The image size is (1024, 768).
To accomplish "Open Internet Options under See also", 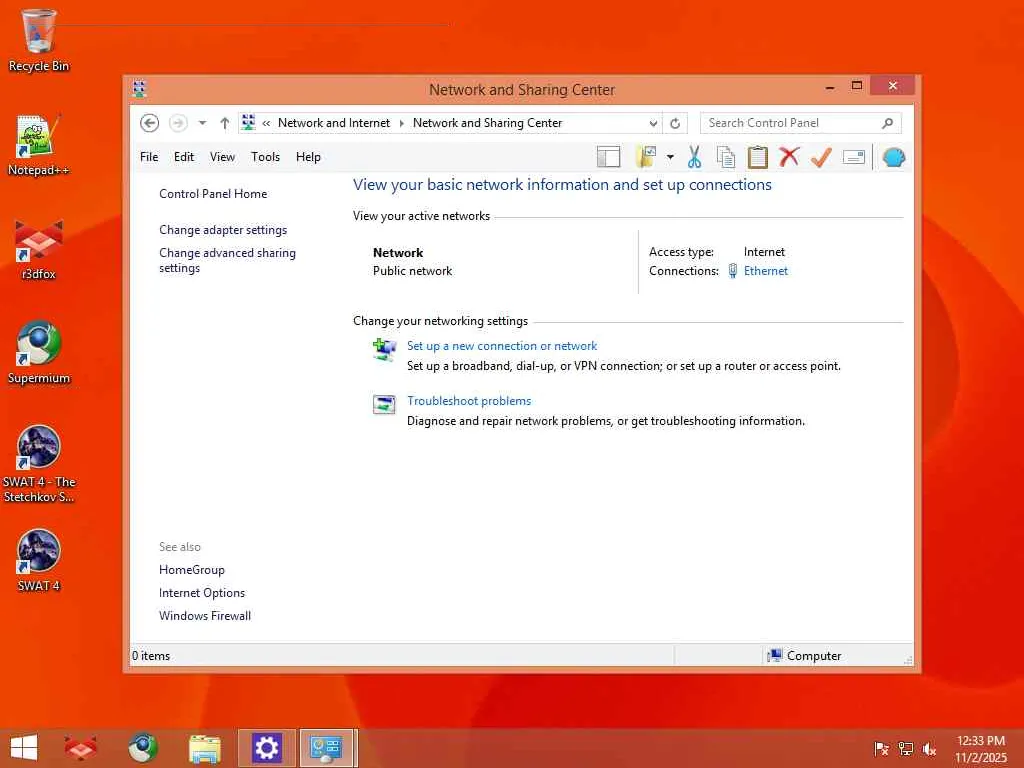I will [x=202, y=593].
